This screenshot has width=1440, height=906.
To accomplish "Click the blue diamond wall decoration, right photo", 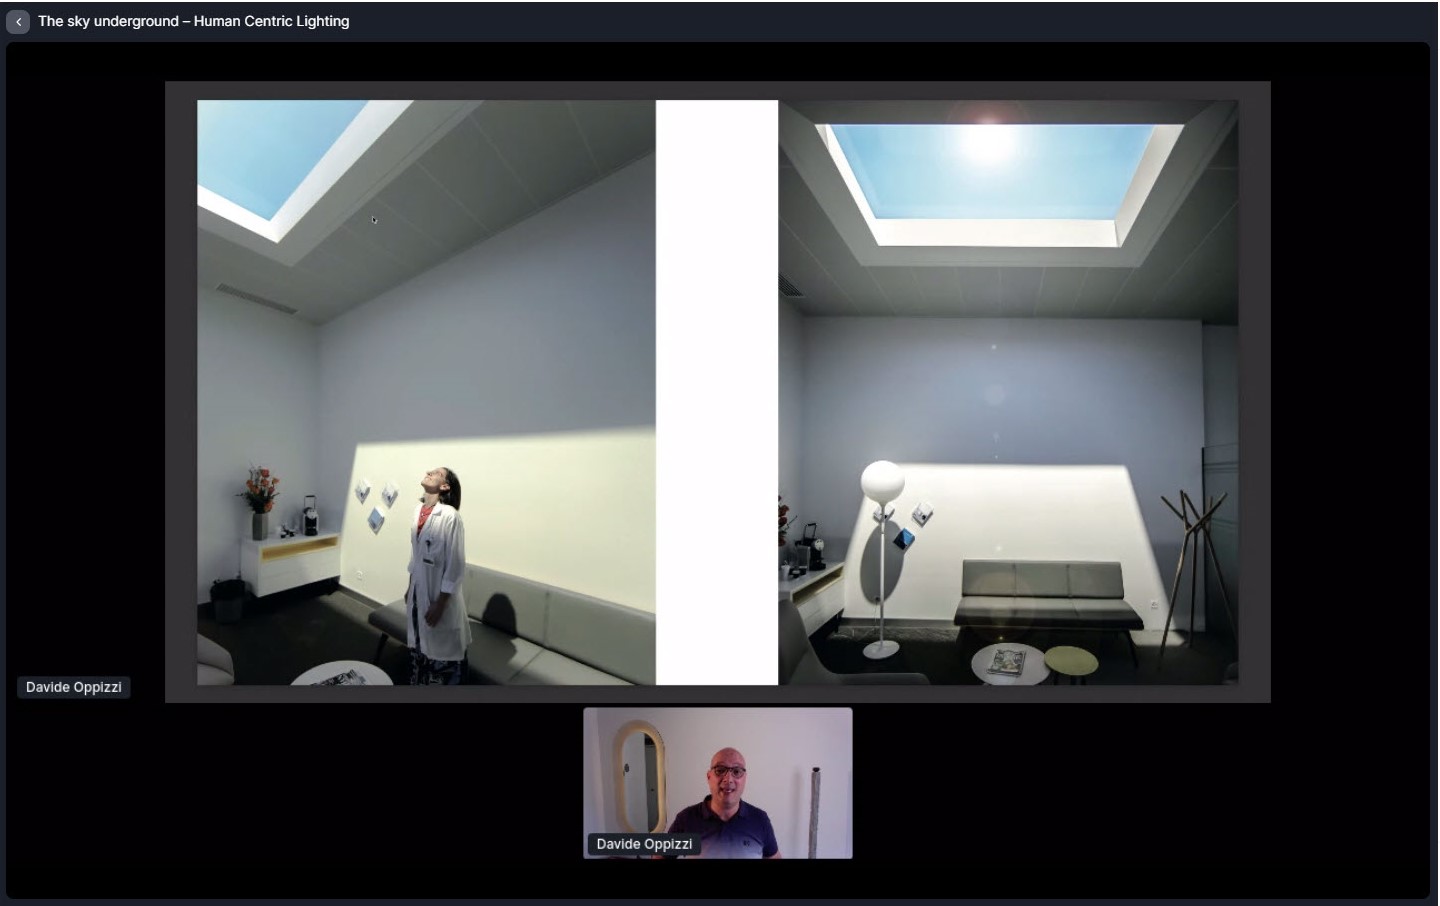I will click(x=903, y=539).
